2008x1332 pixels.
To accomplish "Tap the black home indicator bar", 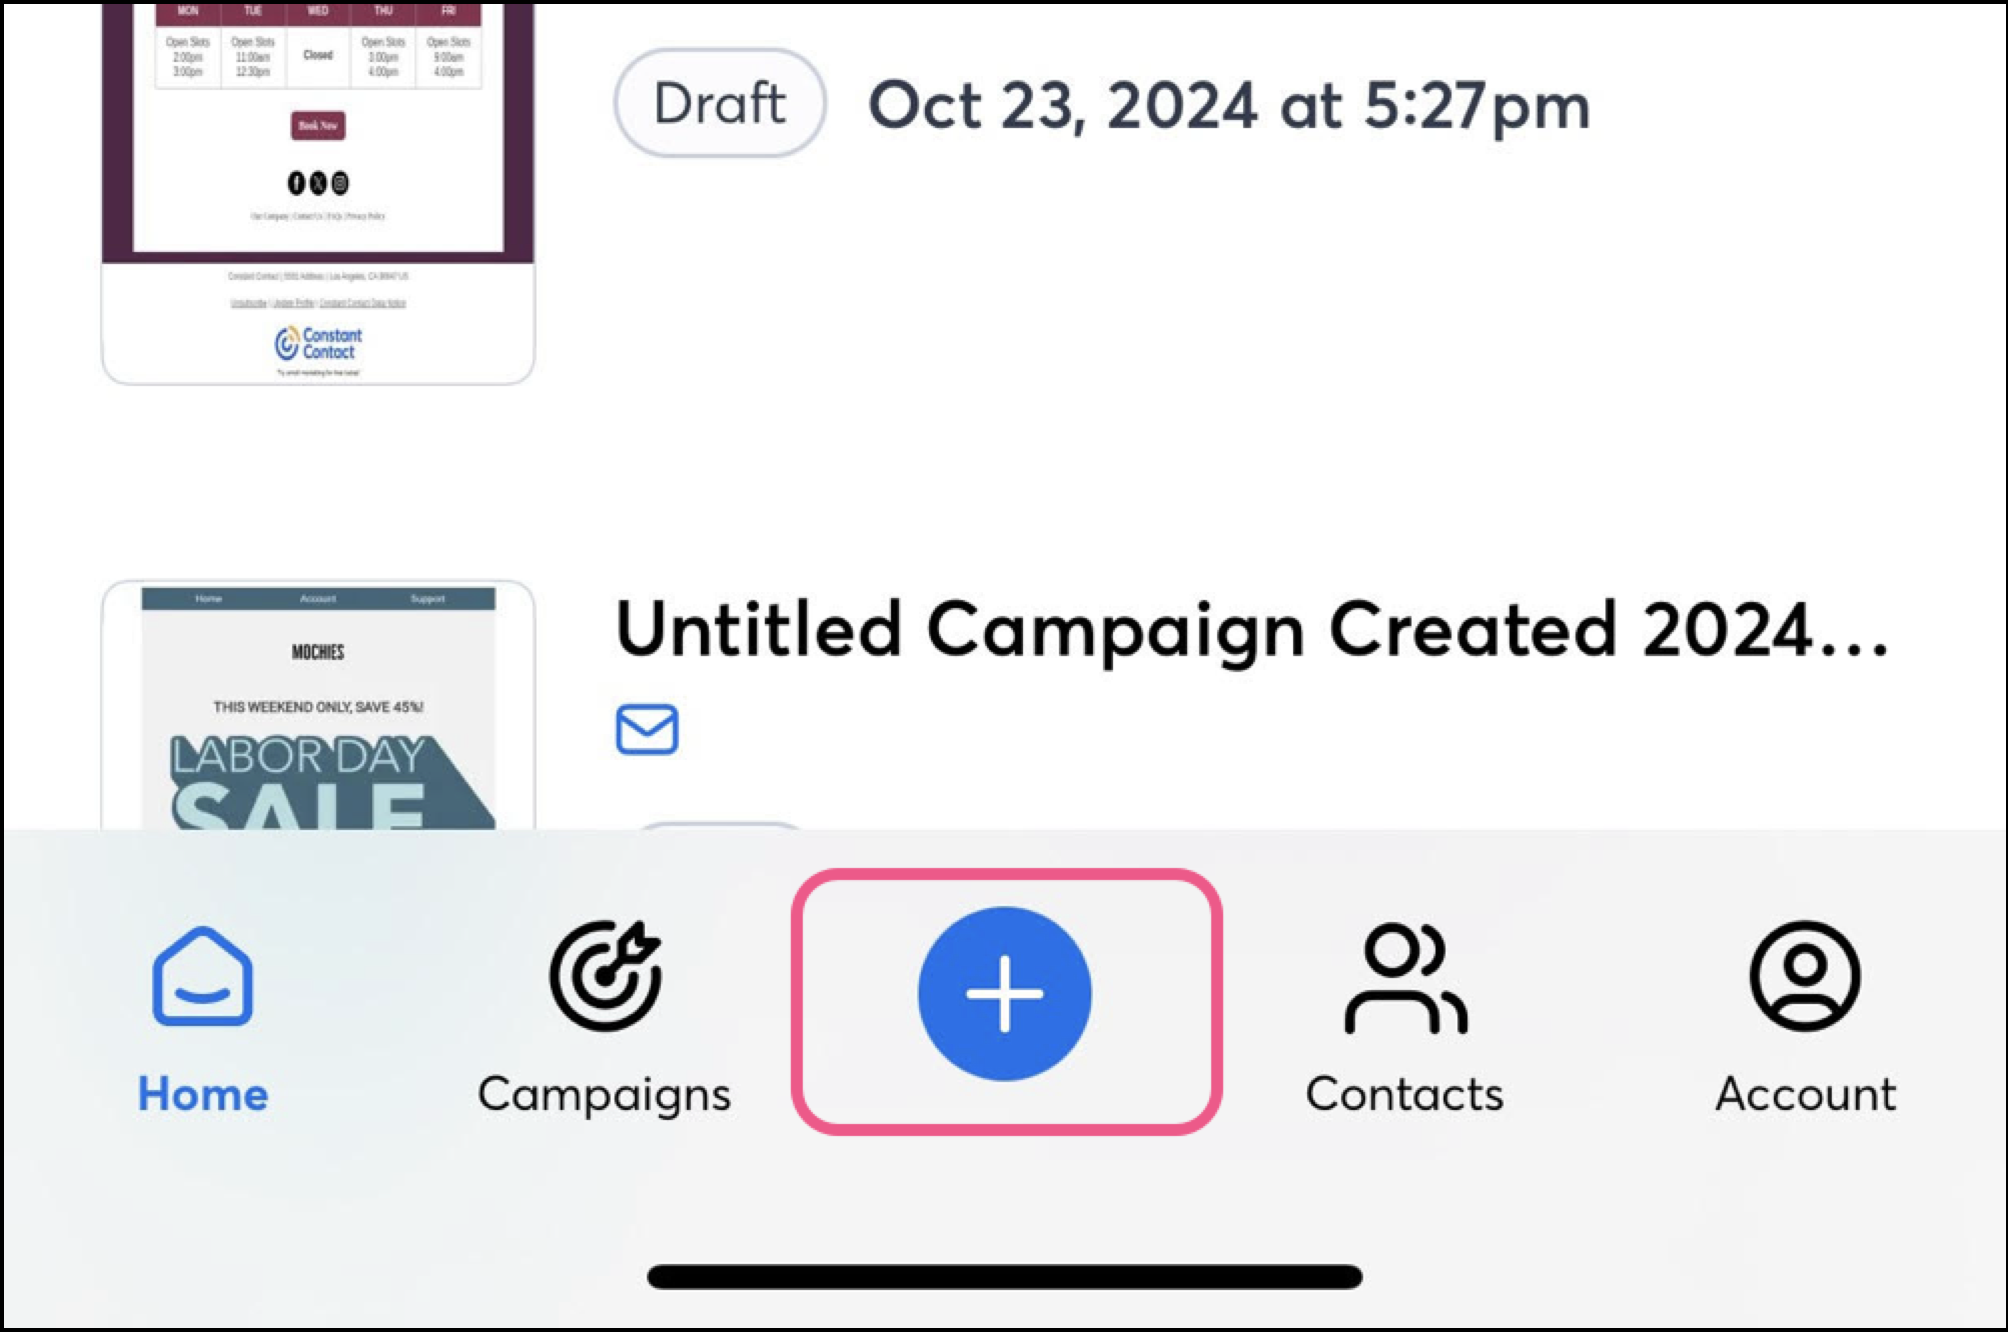I will (x=1004, y=1277).
